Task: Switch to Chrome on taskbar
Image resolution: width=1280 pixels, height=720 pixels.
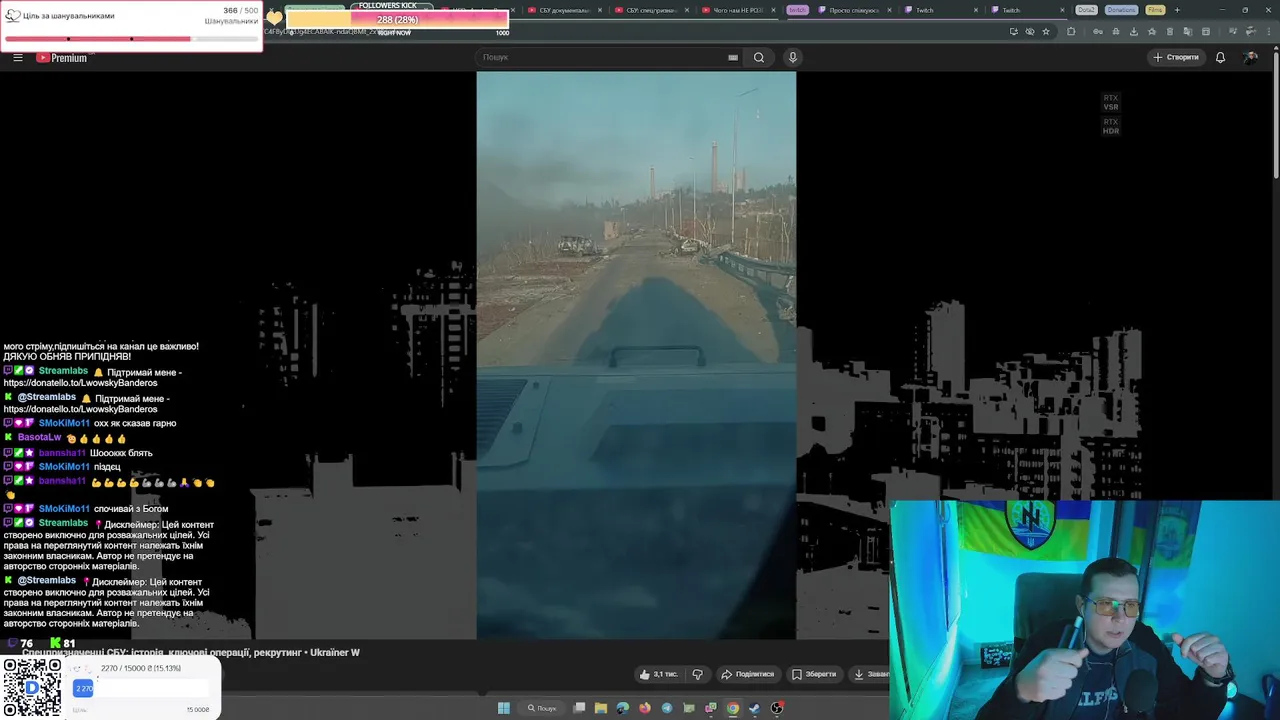Action: pyautogui.click(x=733, y=708)
